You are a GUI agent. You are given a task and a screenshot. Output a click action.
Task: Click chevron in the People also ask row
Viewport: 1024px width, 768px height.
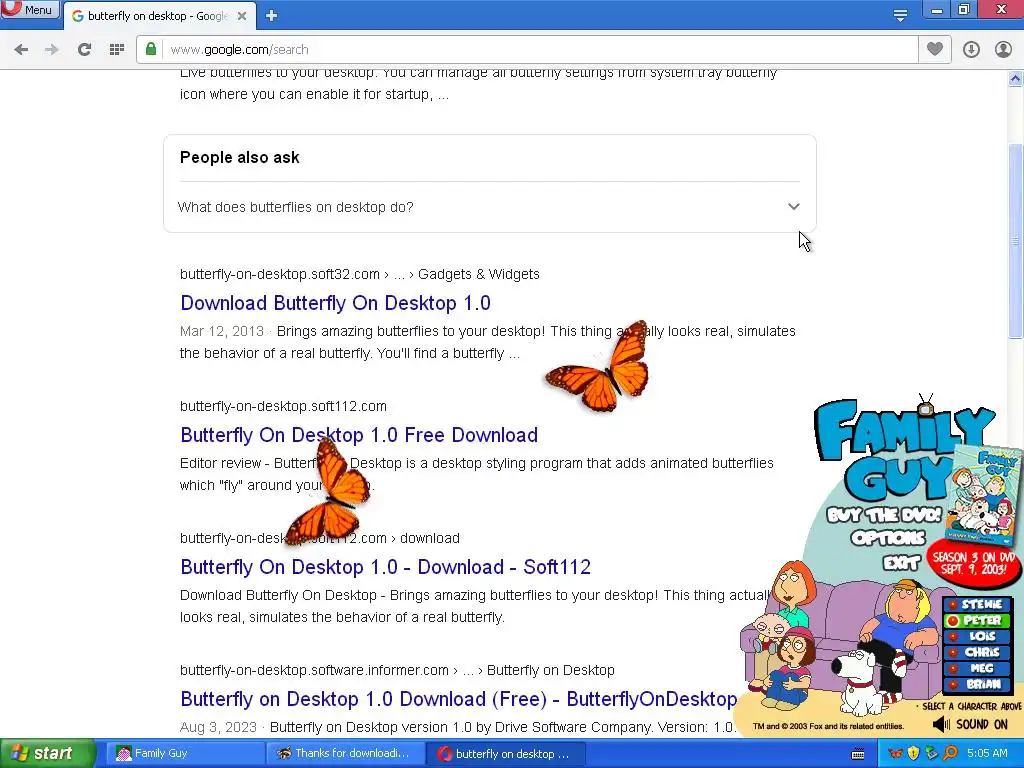click(x=793, y=207)
